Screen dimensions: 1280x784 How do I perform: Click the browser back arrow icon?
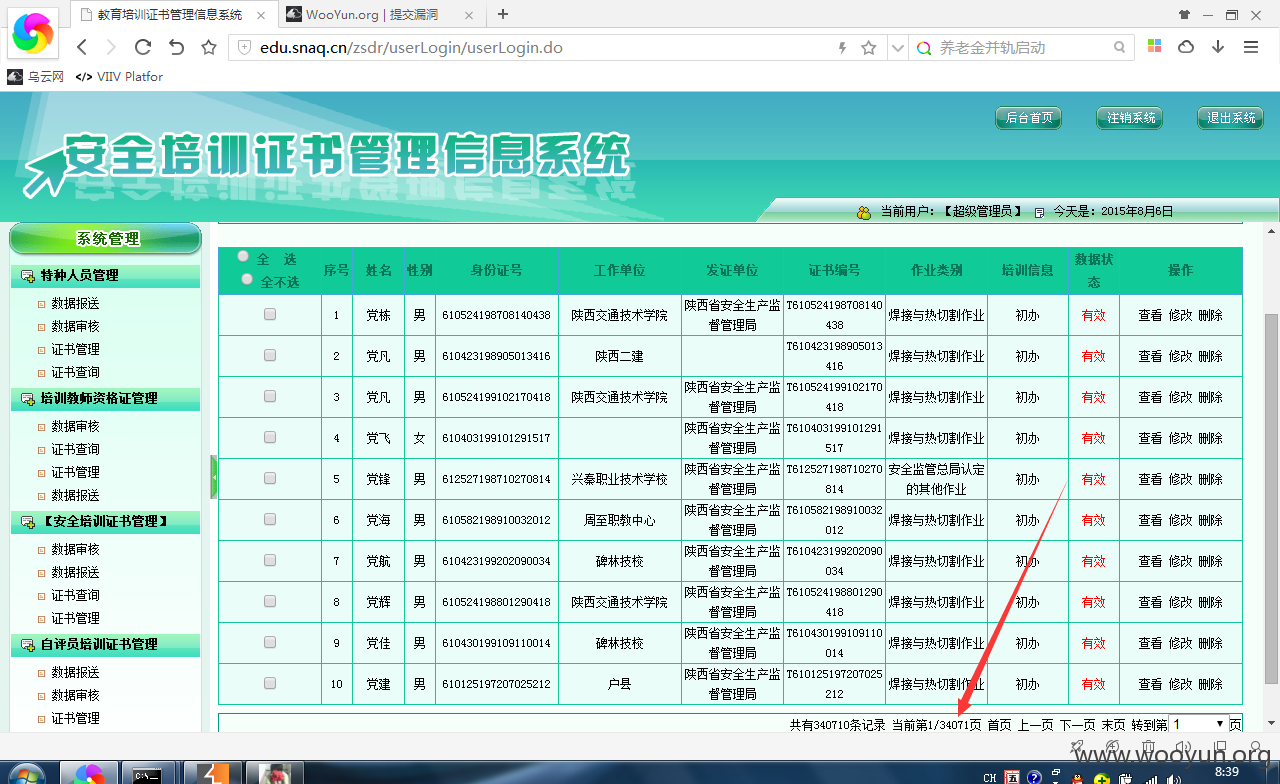coord(82,47)
